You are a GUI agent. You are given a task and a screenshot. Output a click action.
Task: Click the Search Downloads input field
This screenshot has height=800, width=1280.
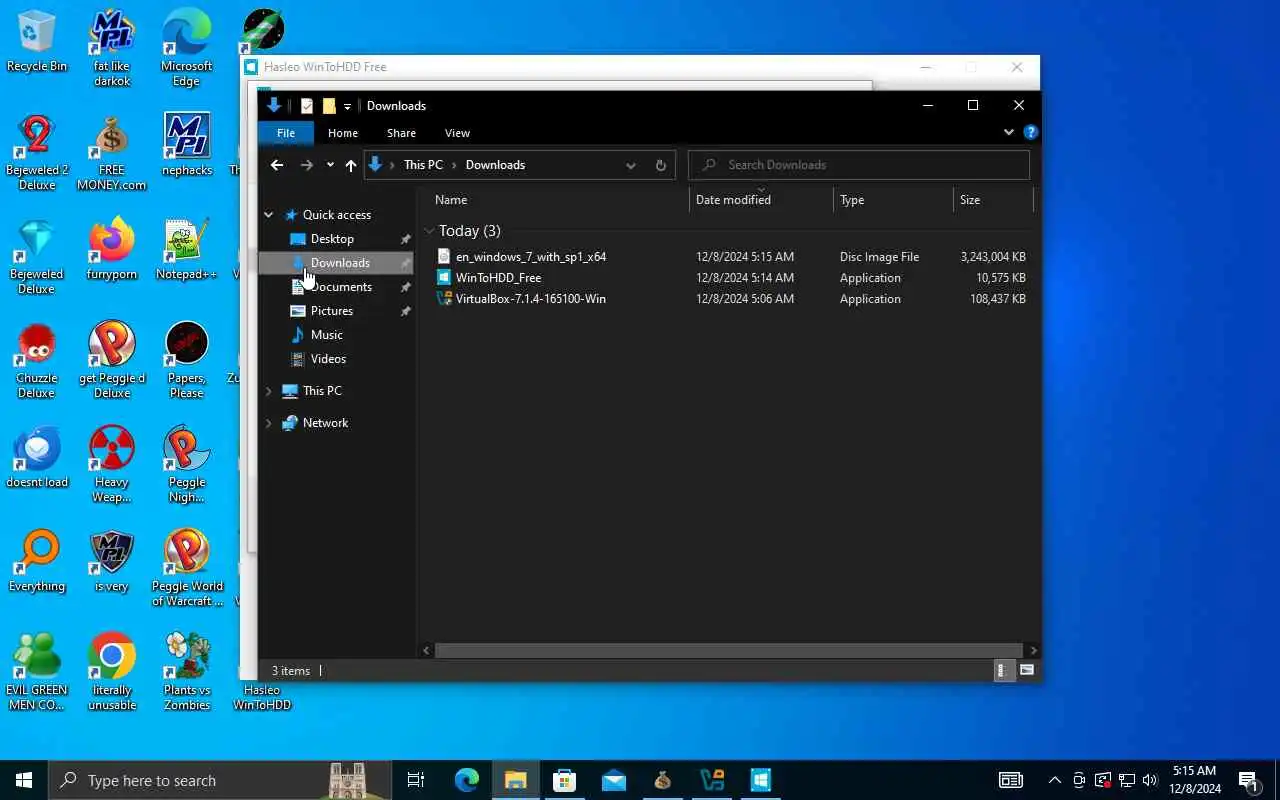859,165
